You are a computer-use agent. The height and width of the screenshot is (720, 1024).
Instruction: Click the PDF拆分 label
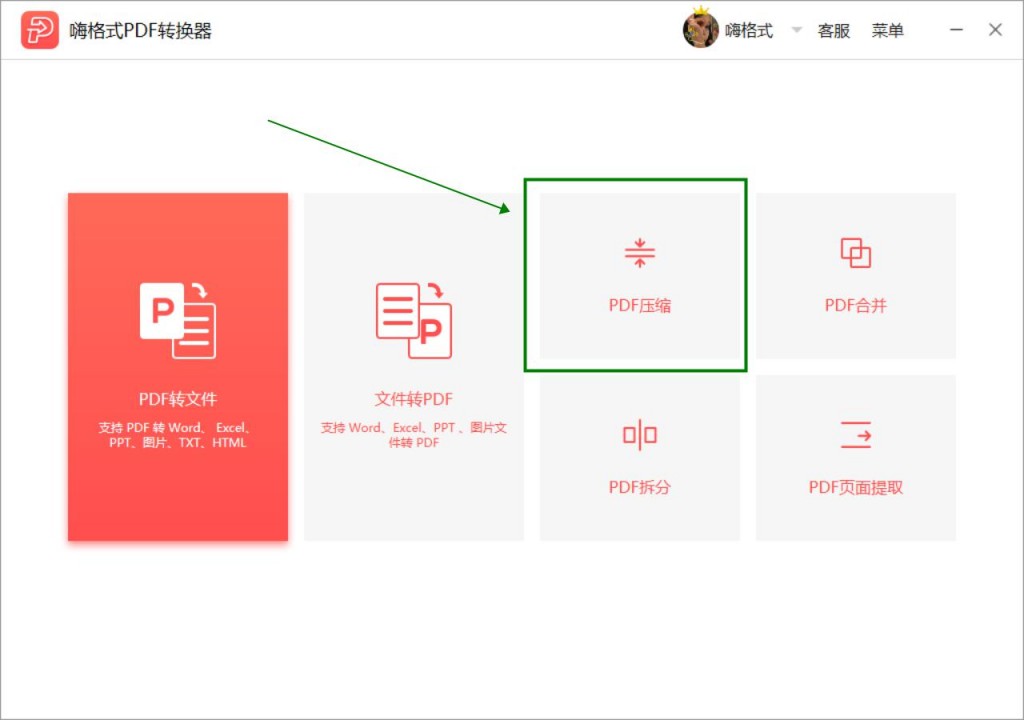[640, 487]
